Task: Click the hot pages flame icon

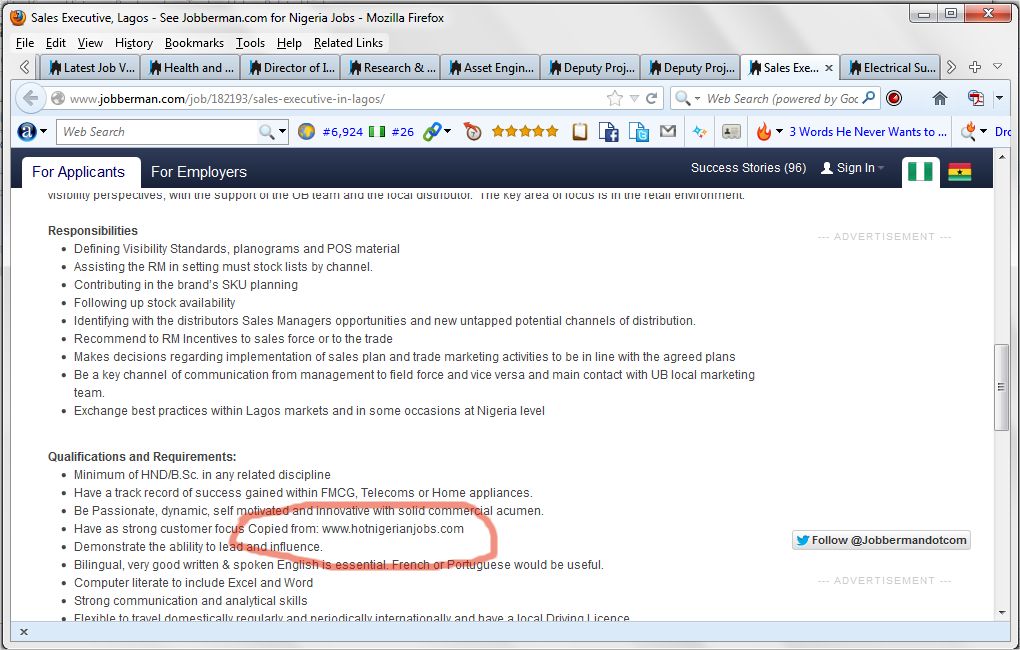Action: point(763,132)
